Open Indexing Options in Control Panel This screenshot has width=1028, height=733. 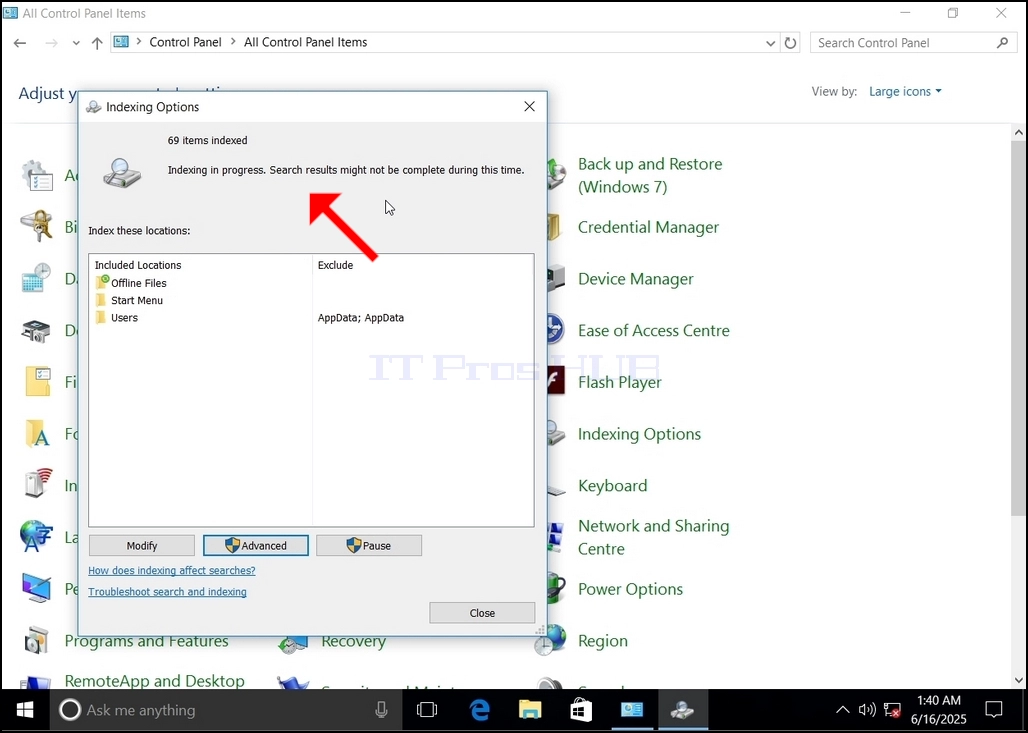[639, 434]
